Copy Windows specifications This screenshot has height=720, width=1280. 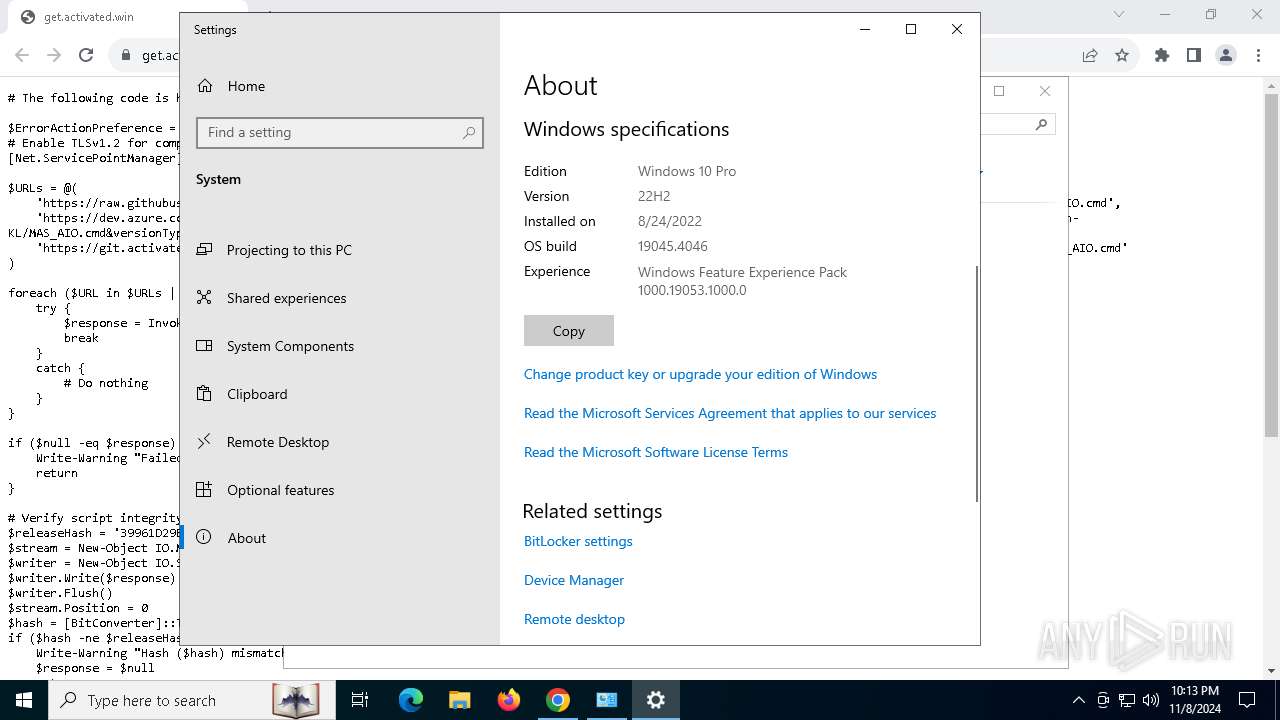tap(569, 331)
